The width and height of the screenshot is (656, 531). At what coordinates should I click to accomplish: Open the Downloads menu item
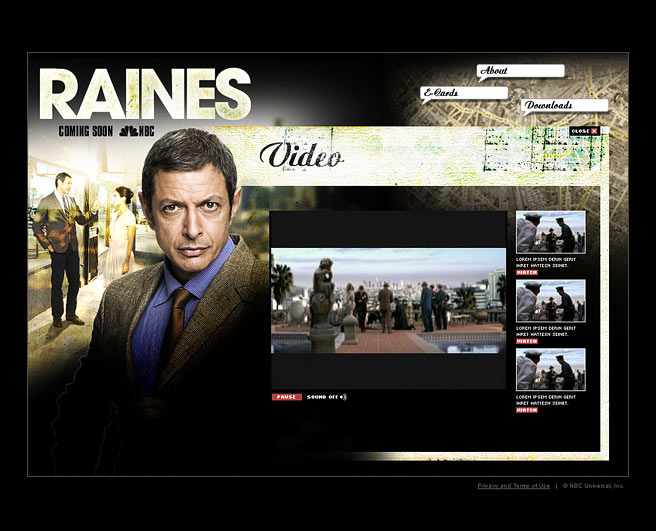(x=565, y=105)
